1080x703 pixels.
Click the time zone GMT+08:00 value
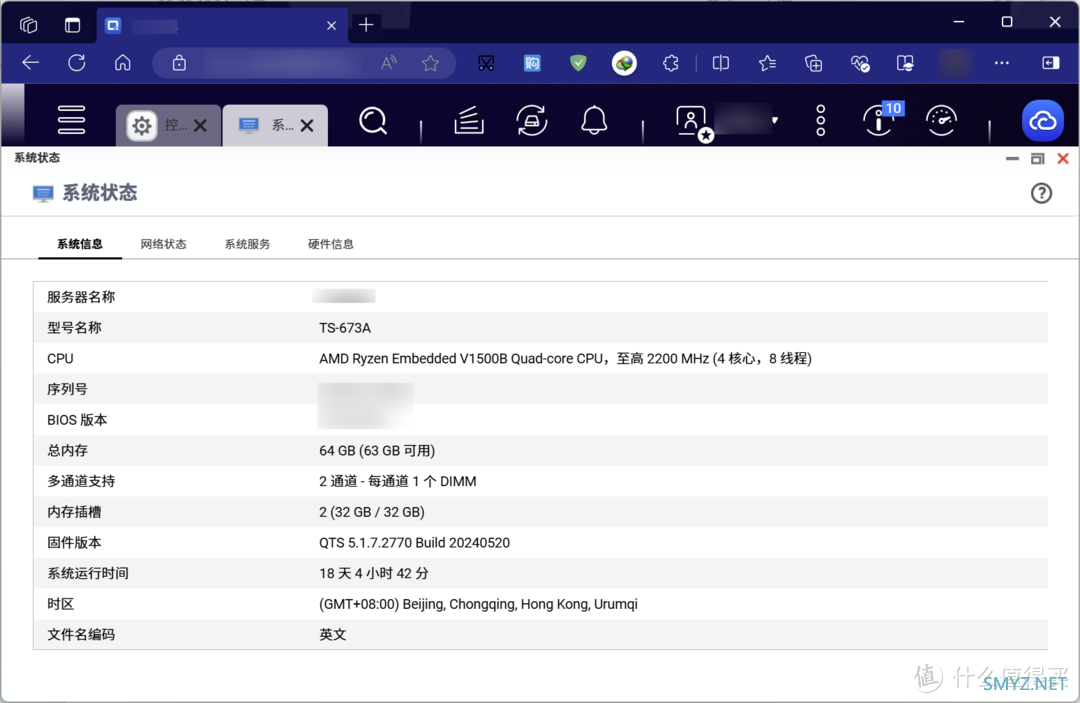pyautogui.click(x=478, y=604)
